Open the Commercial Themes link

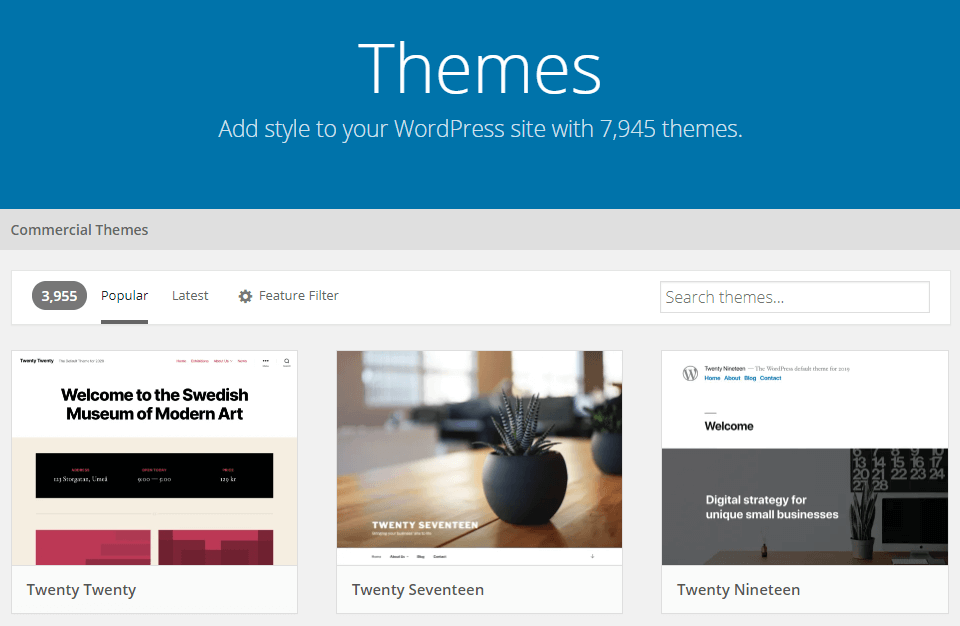click(x=80, y=230)
